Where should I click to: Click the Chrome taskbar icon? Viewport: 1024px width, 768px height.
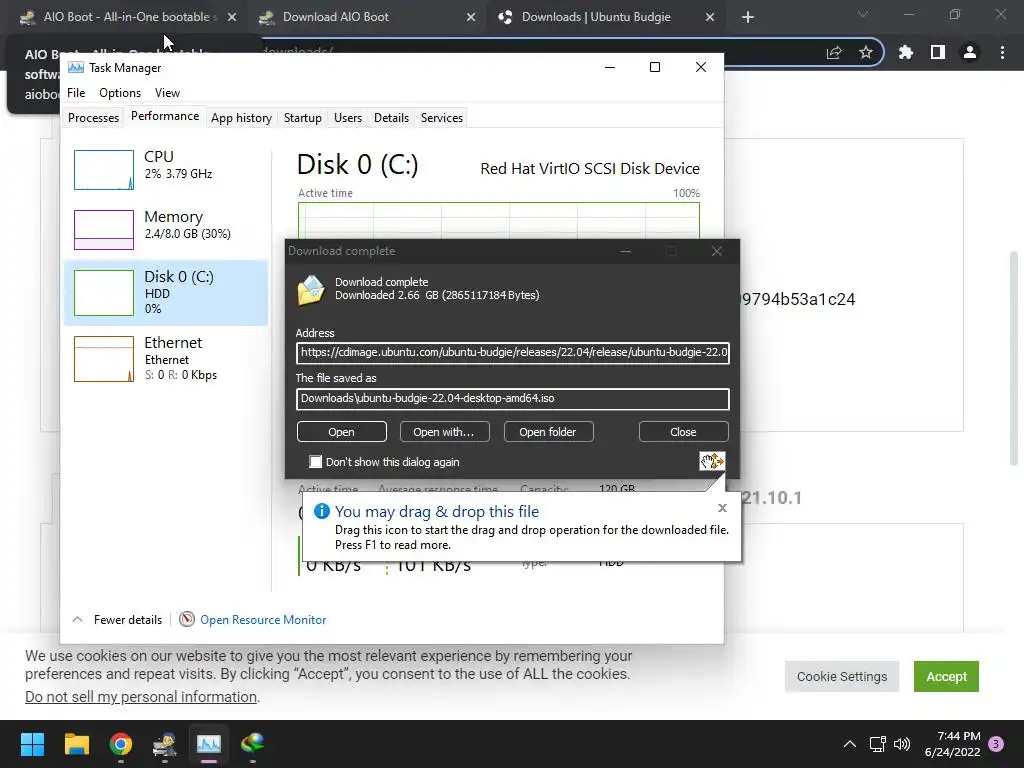click(121, 744)
